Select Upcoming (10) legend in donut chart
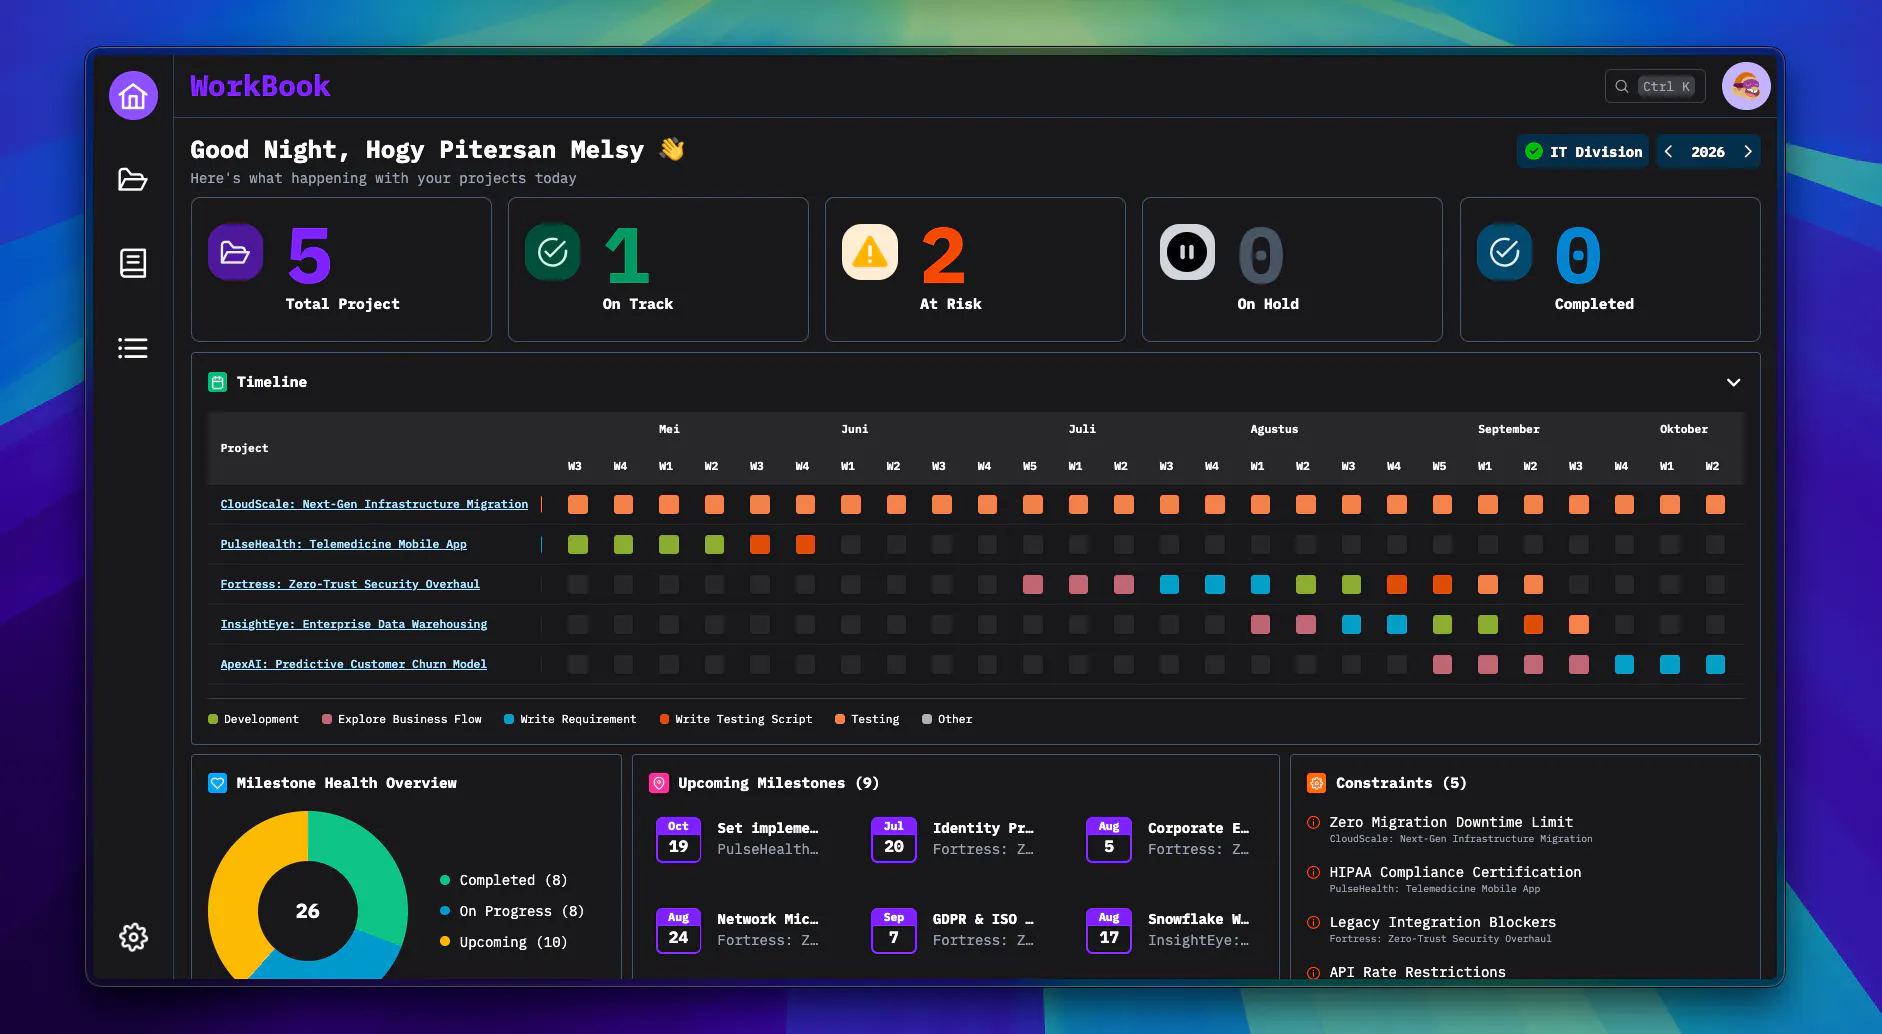The width and height of the screenshot is (1882, 1034). pos(504,942)
